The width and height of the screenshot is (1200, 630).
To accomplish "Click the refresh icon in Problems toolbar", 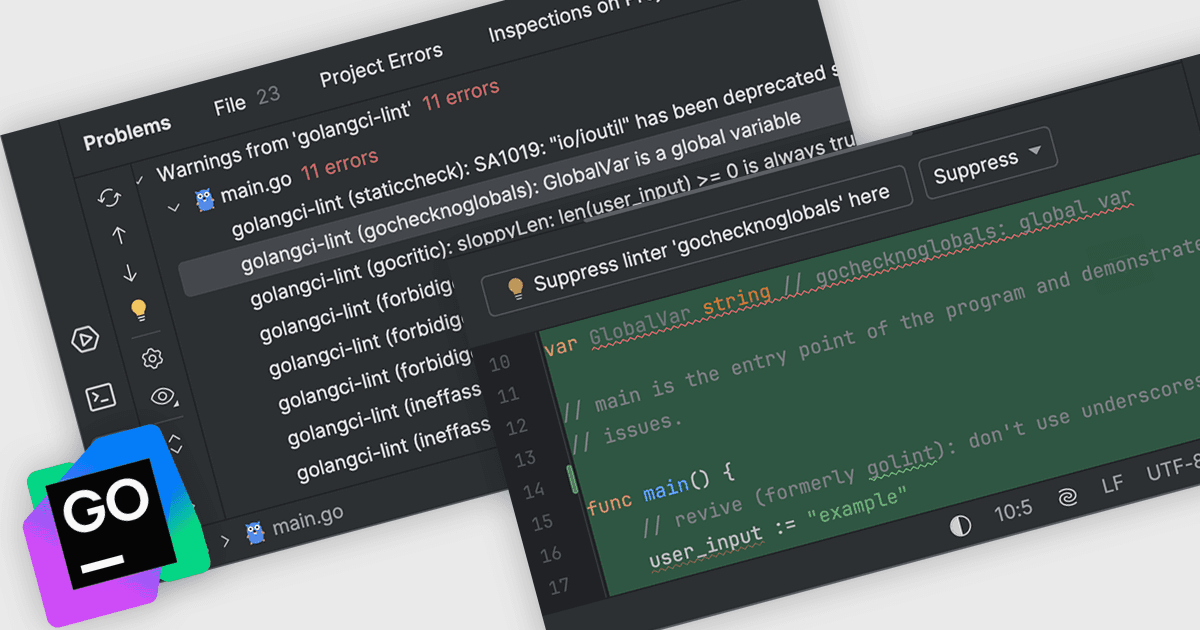I will pyautogui.click(x=109, y=198).
